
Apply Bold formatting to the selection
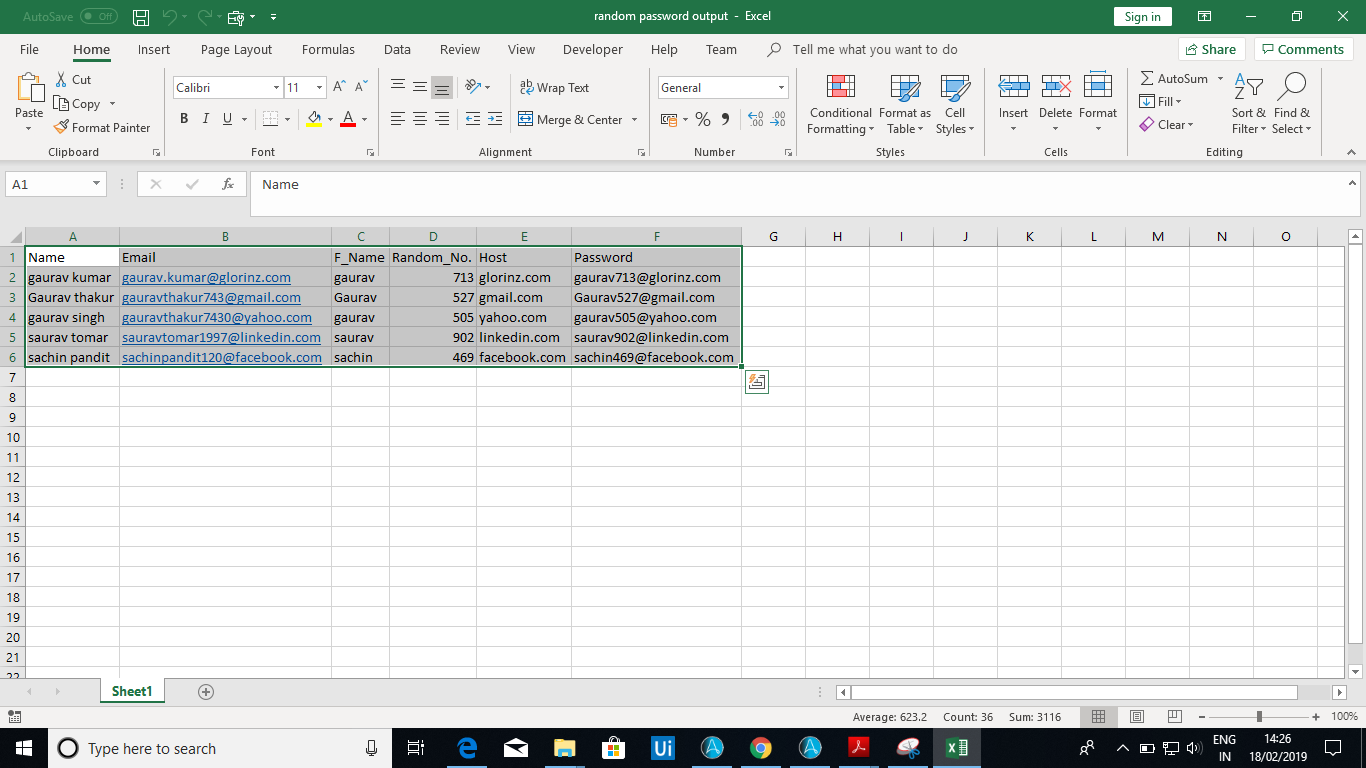[x=184, y=119]
